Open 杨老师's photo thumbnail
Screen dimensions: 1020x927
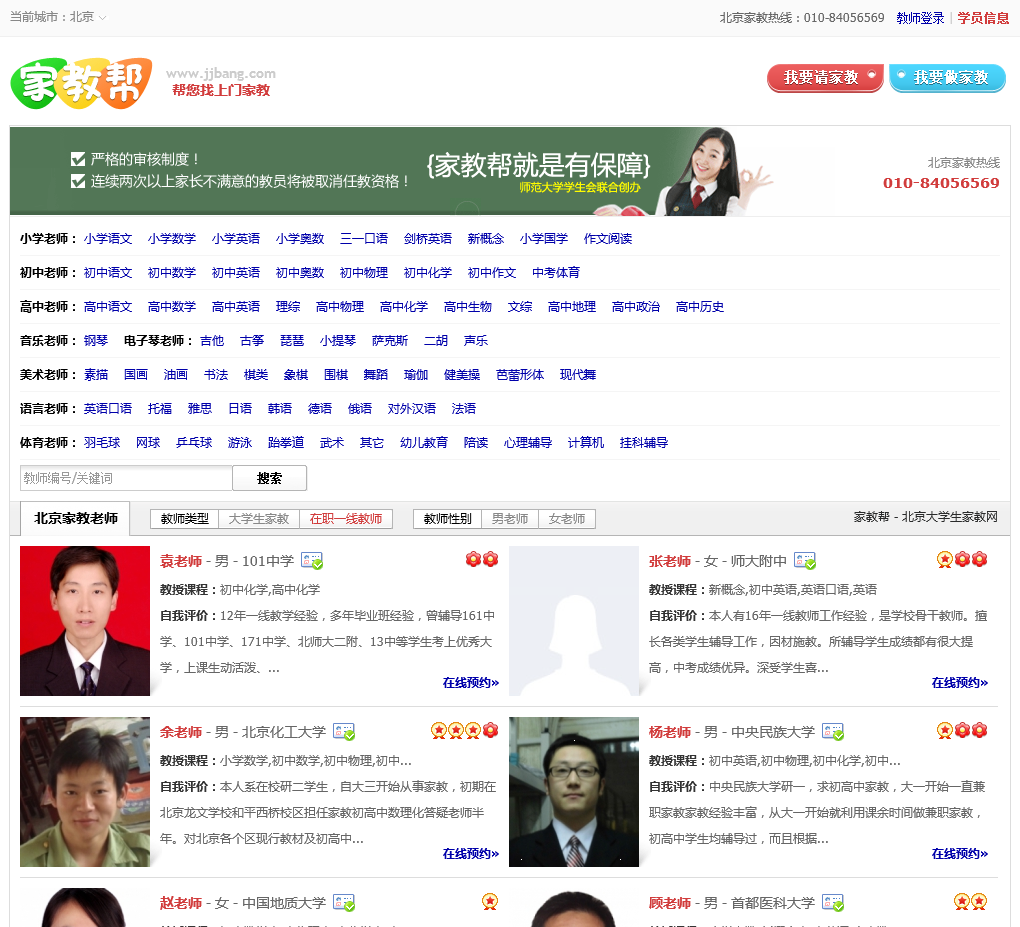pos(574,792)
